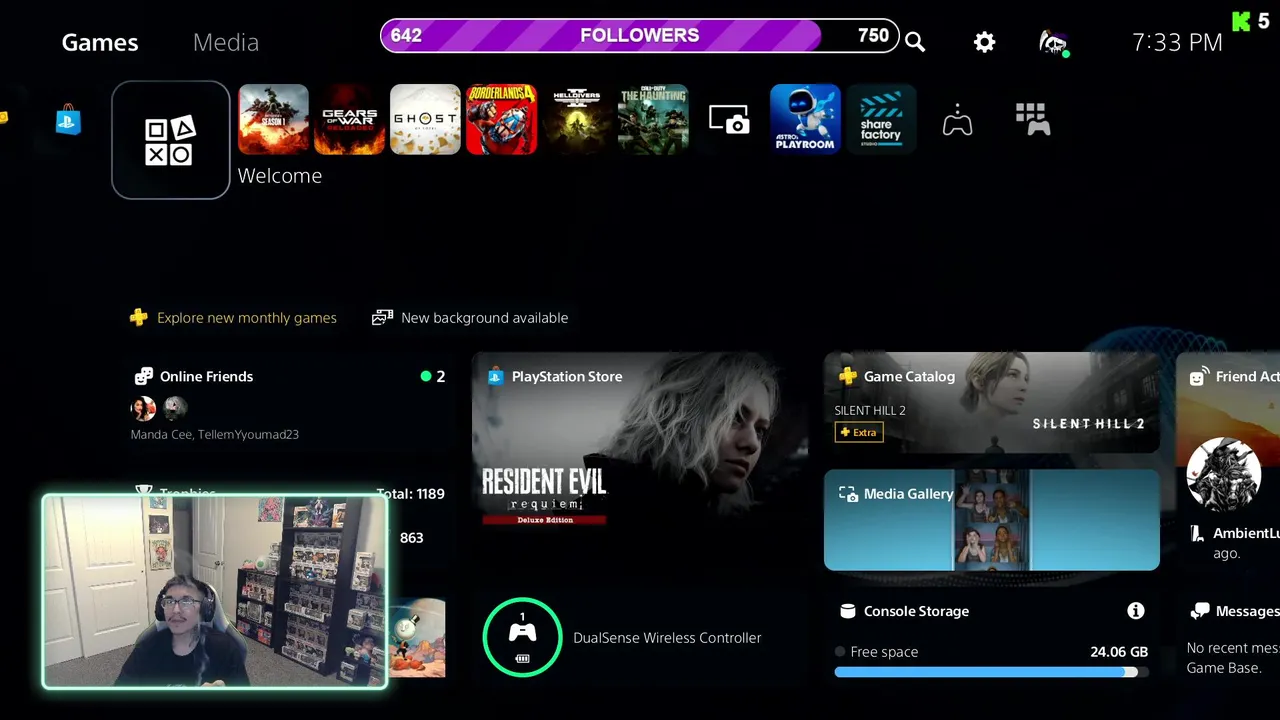Image resolution: width=1280 pixels, height=720 pixels.
Task: Open Gears of War Reloaded game
Action: (x=350, y=119)
